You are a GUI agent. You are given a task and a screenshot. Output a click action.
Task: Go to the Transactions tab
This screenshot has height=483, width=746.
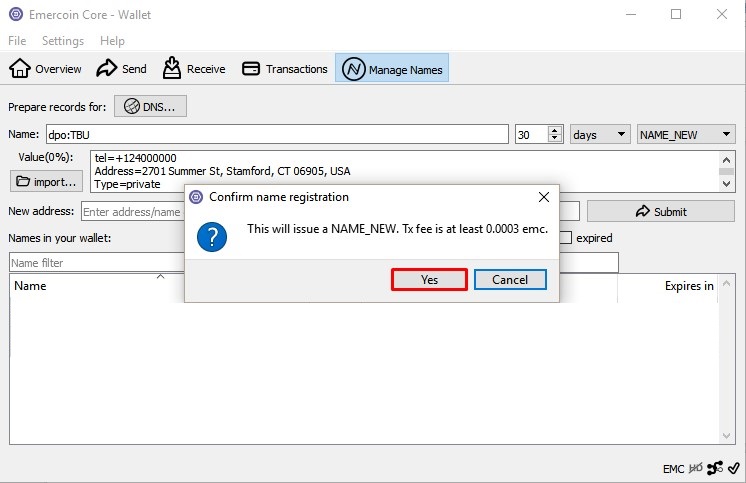[x=285, y=69]
